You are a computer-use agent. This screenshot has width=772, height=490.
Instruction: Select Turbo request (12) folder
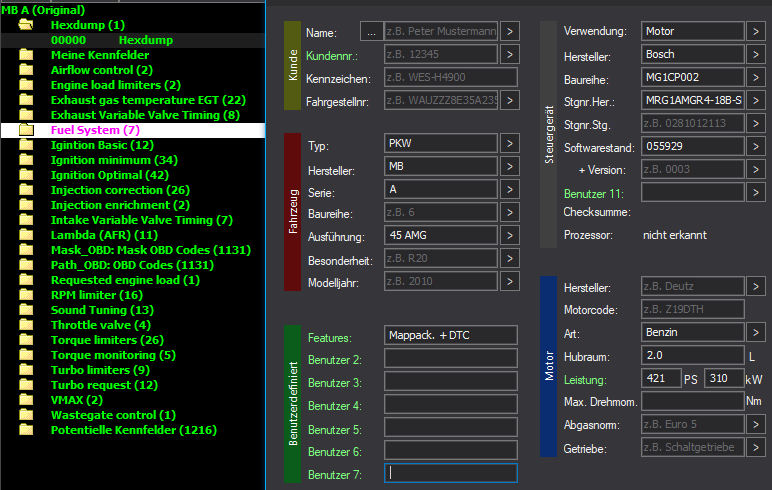click(104, 385)
